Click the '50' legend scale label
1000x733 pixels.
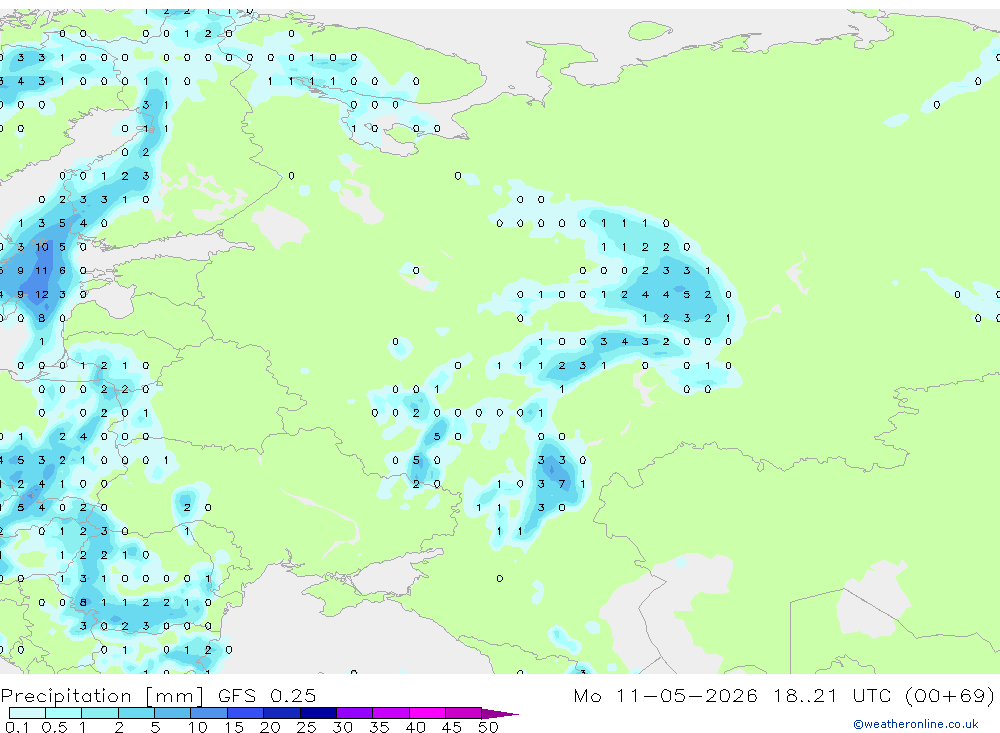coord(489,727)
